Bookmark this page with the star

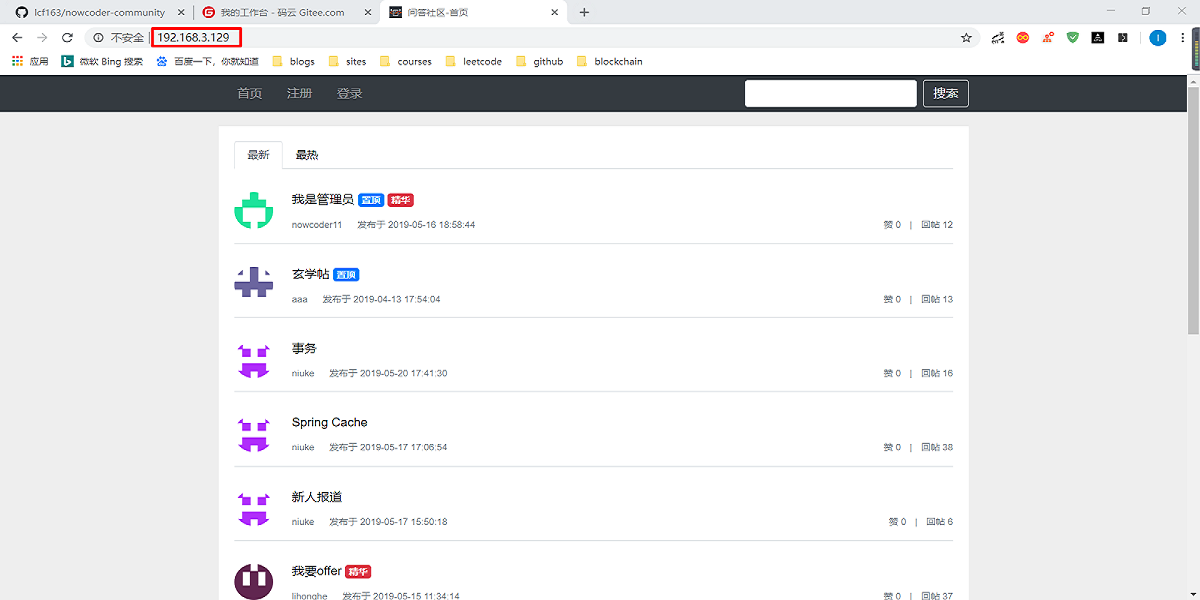click(966, 37)
